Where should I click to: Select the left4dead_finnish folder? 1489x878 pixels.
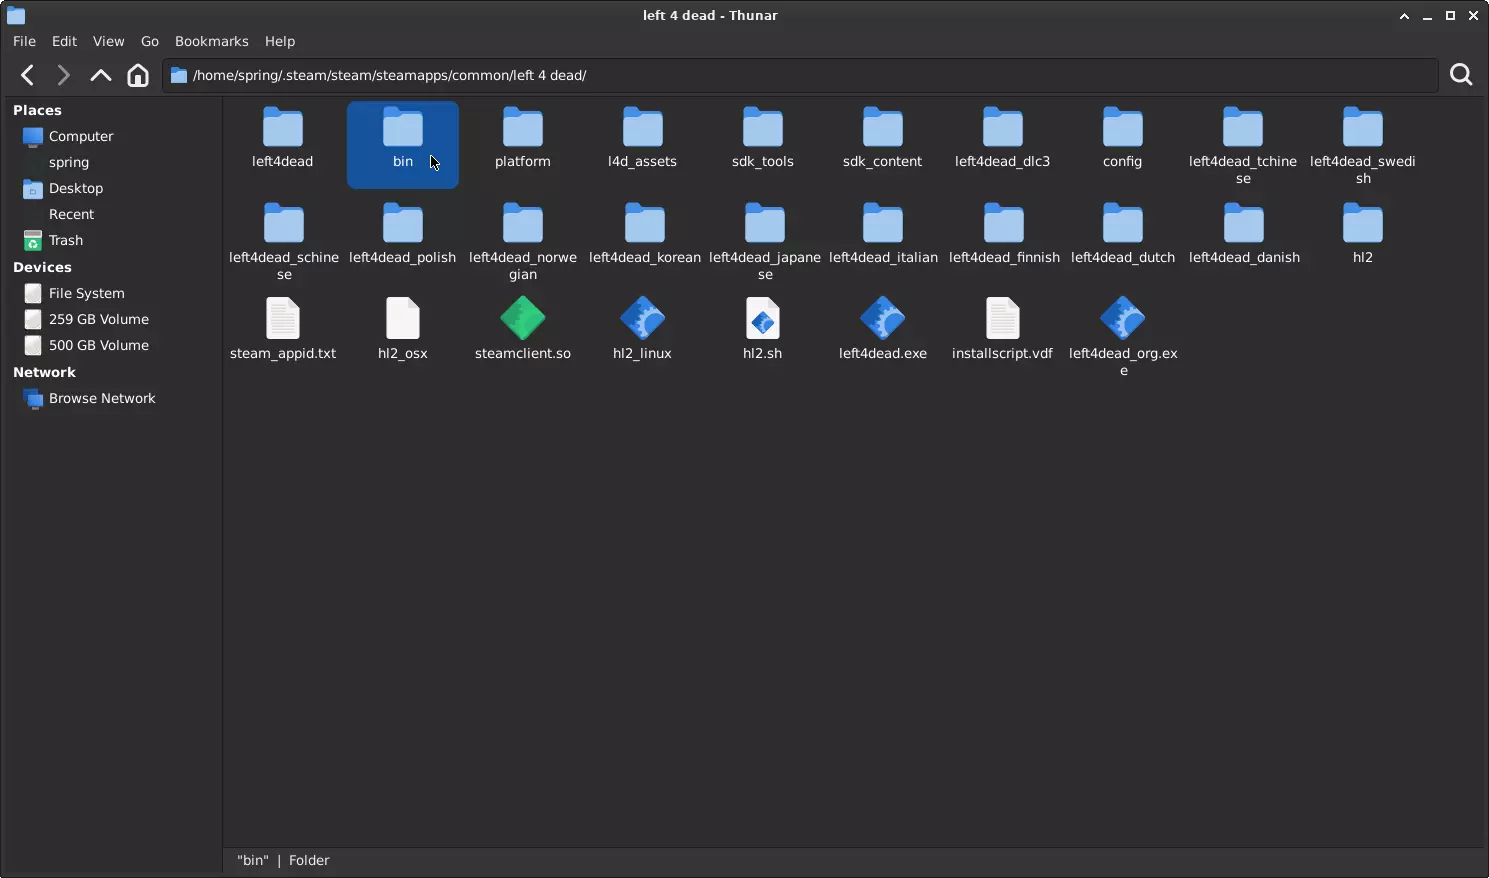1004,234
